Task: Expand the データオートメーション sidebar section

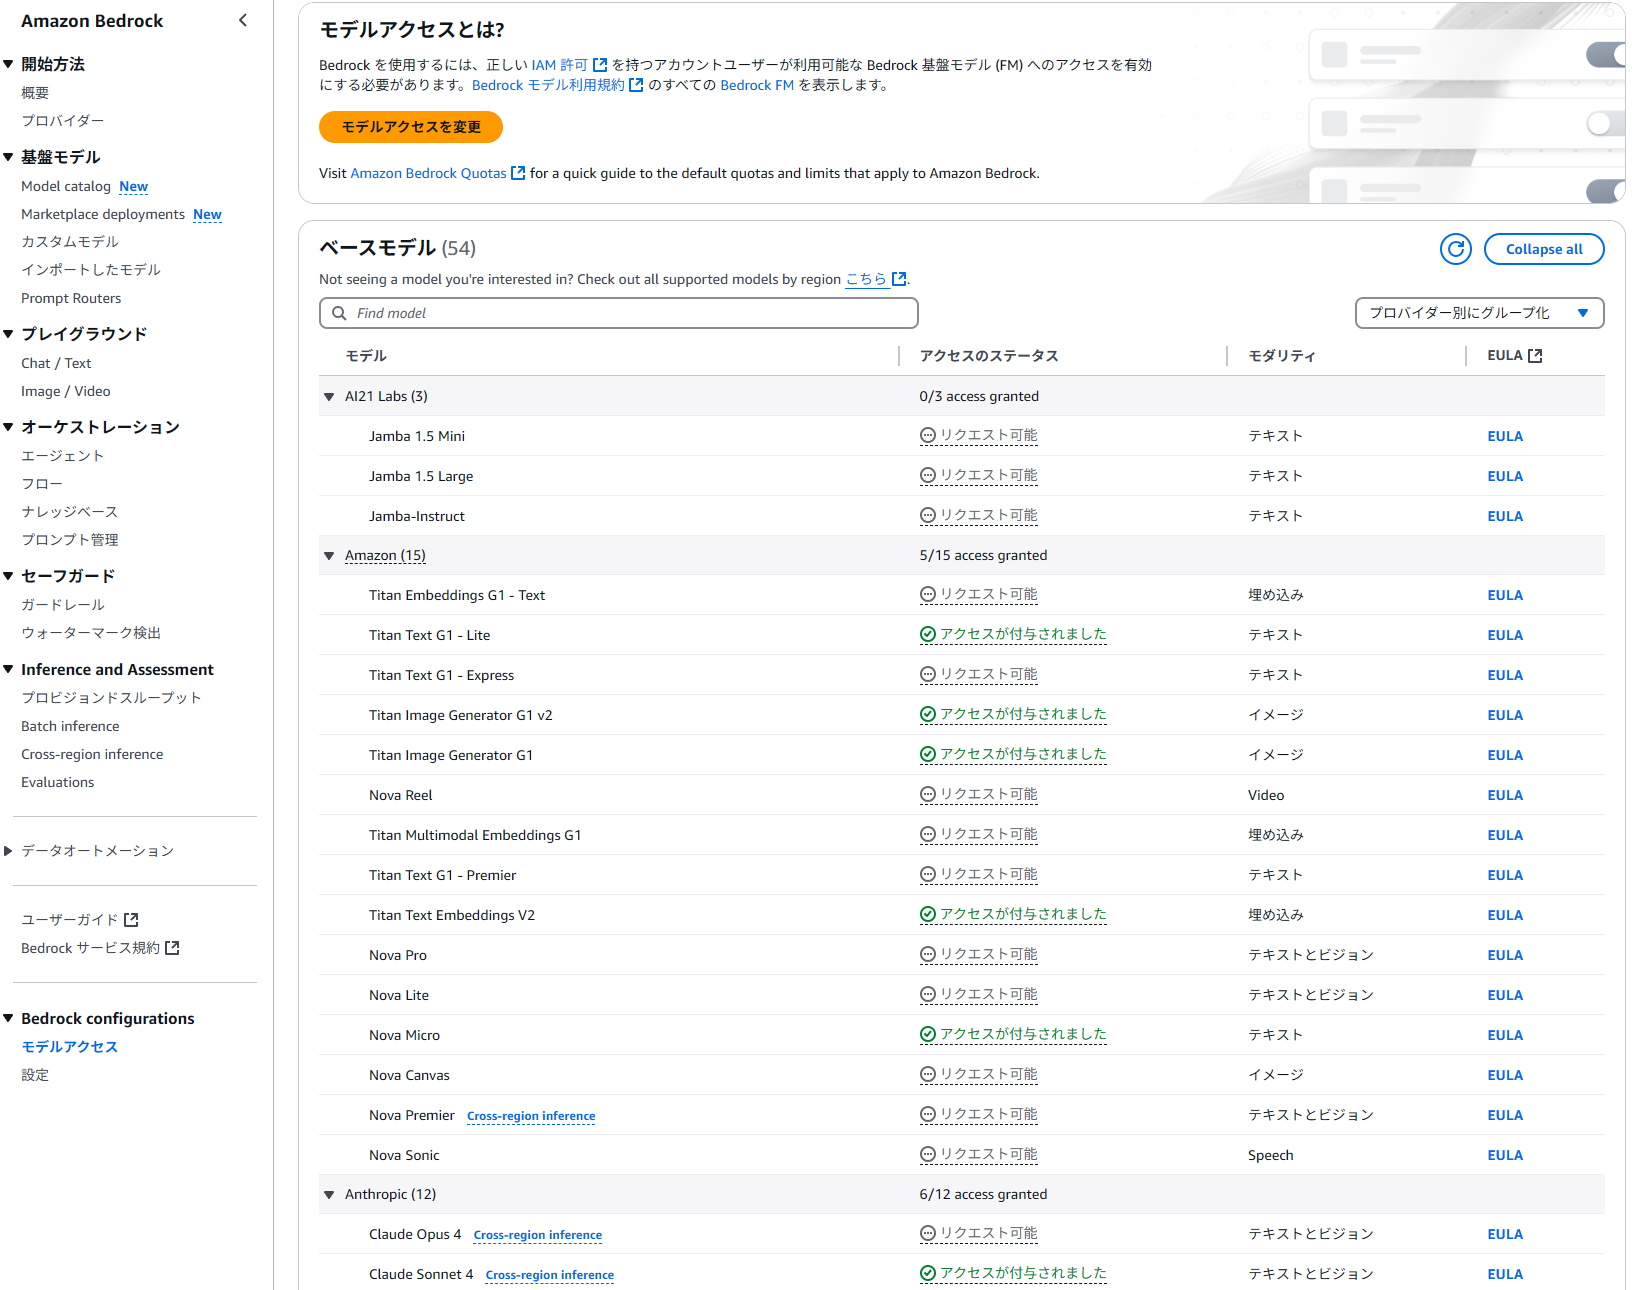Action: (x=8, y=851)
